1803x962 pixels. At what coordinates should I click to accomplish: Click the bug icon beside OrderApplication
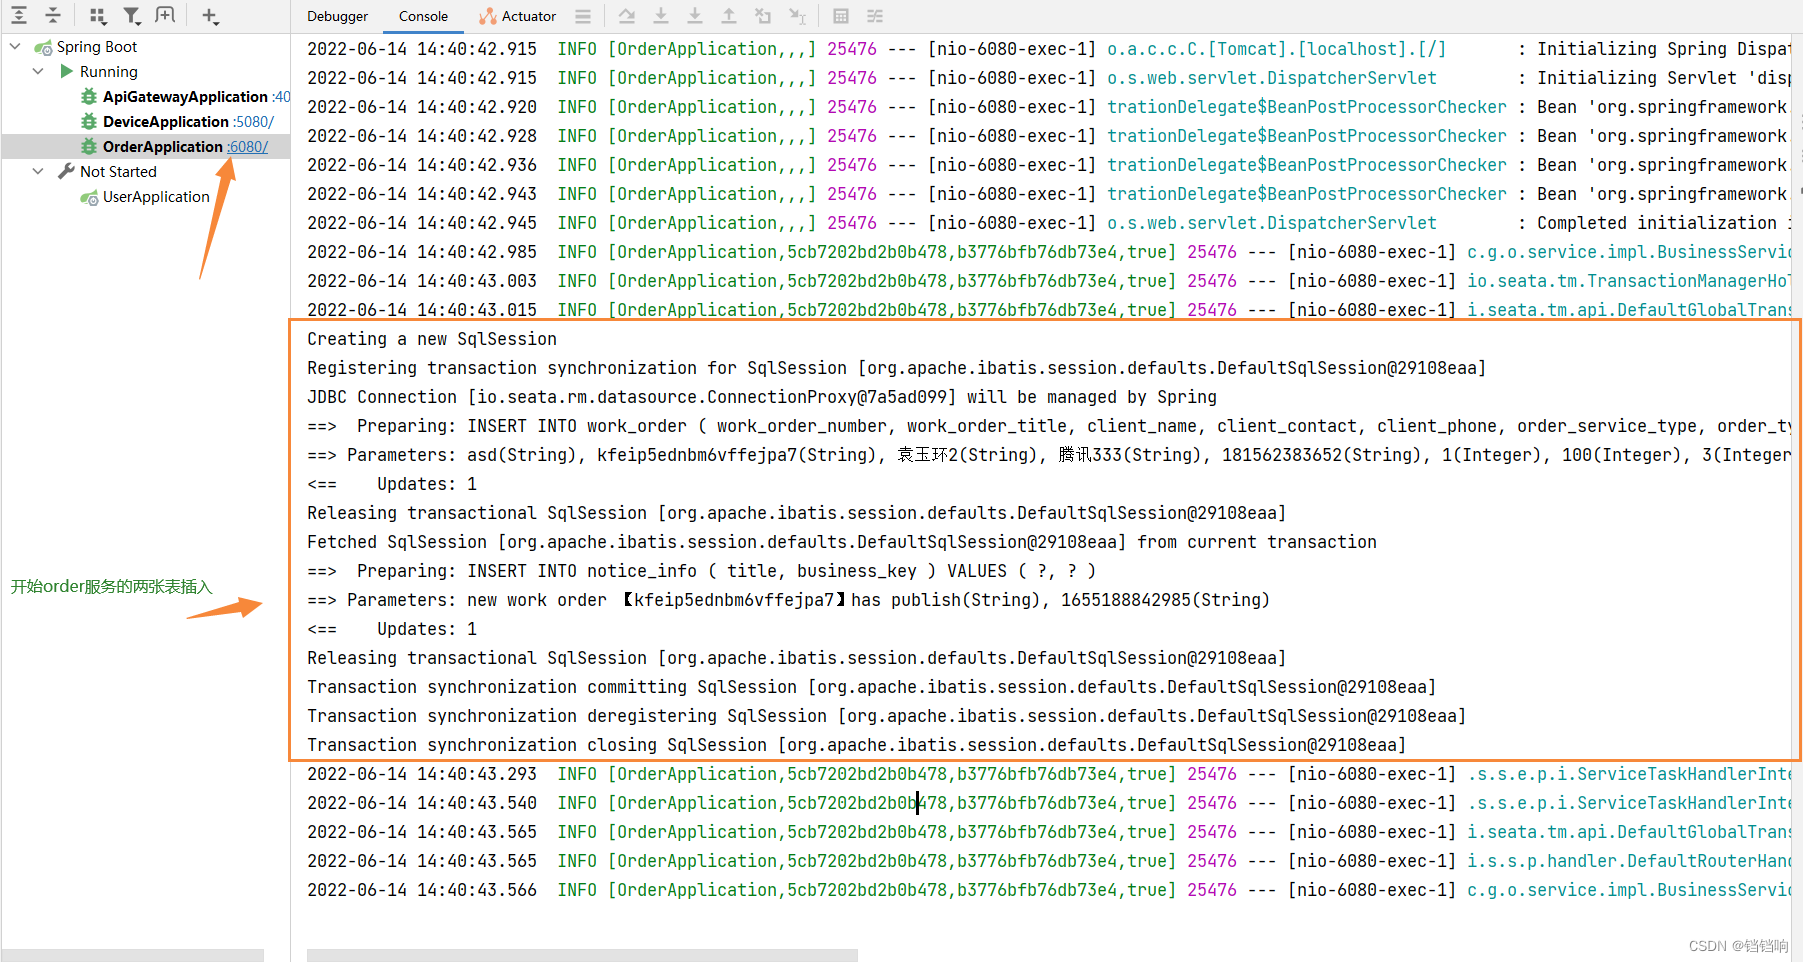point(89,146)
